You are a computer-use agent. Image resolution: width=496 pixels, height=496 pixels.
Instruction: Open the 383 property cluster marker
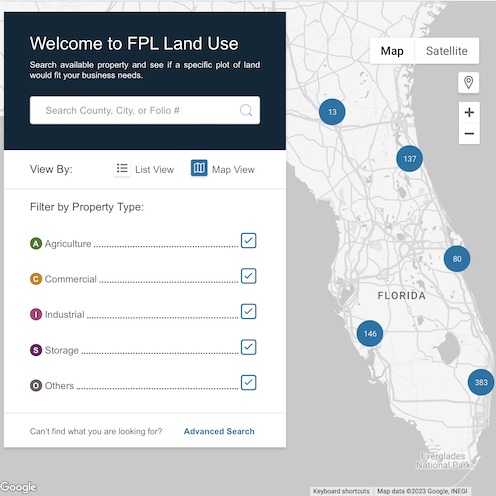click(x=481, y=382)
